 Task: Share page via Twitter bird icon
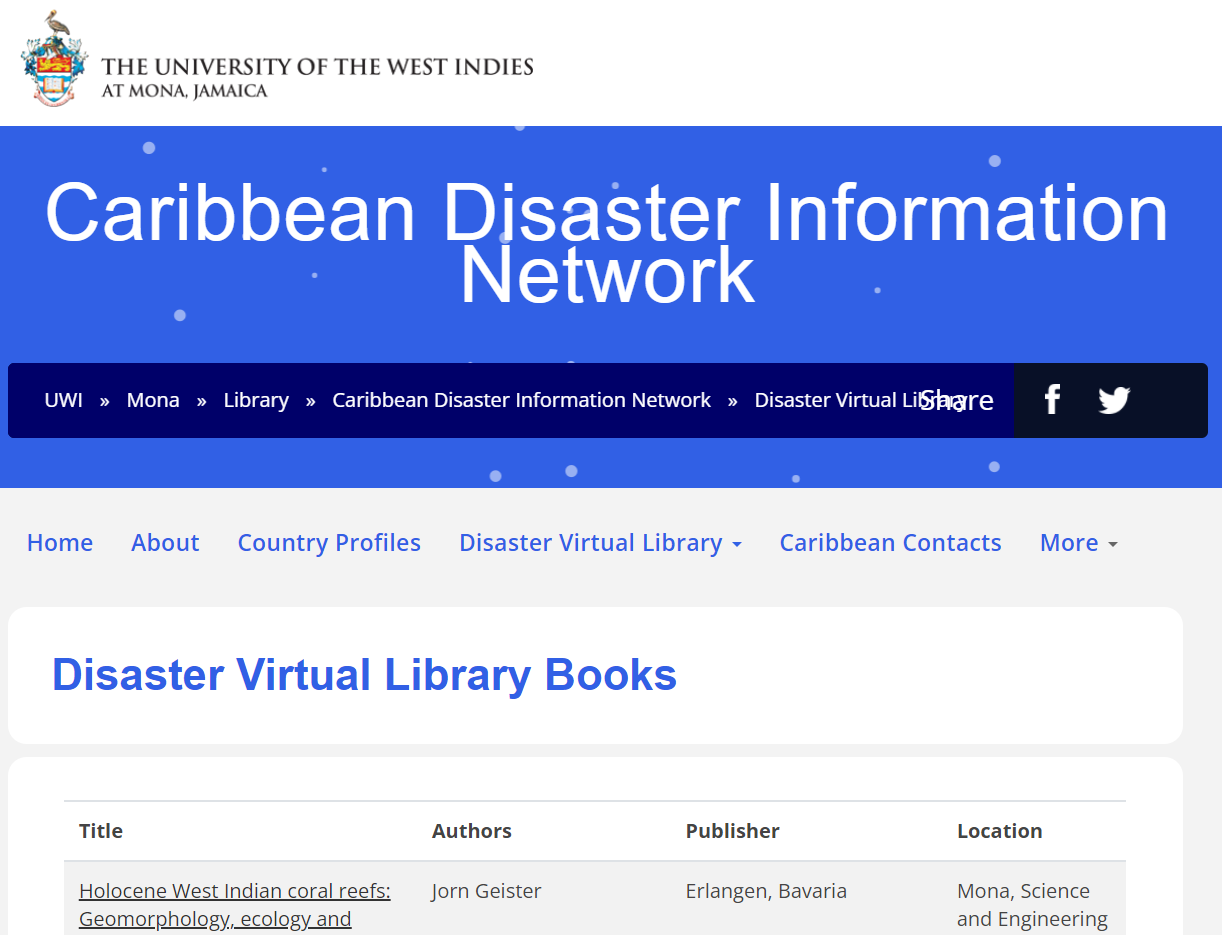click(x=1114, y=400)
